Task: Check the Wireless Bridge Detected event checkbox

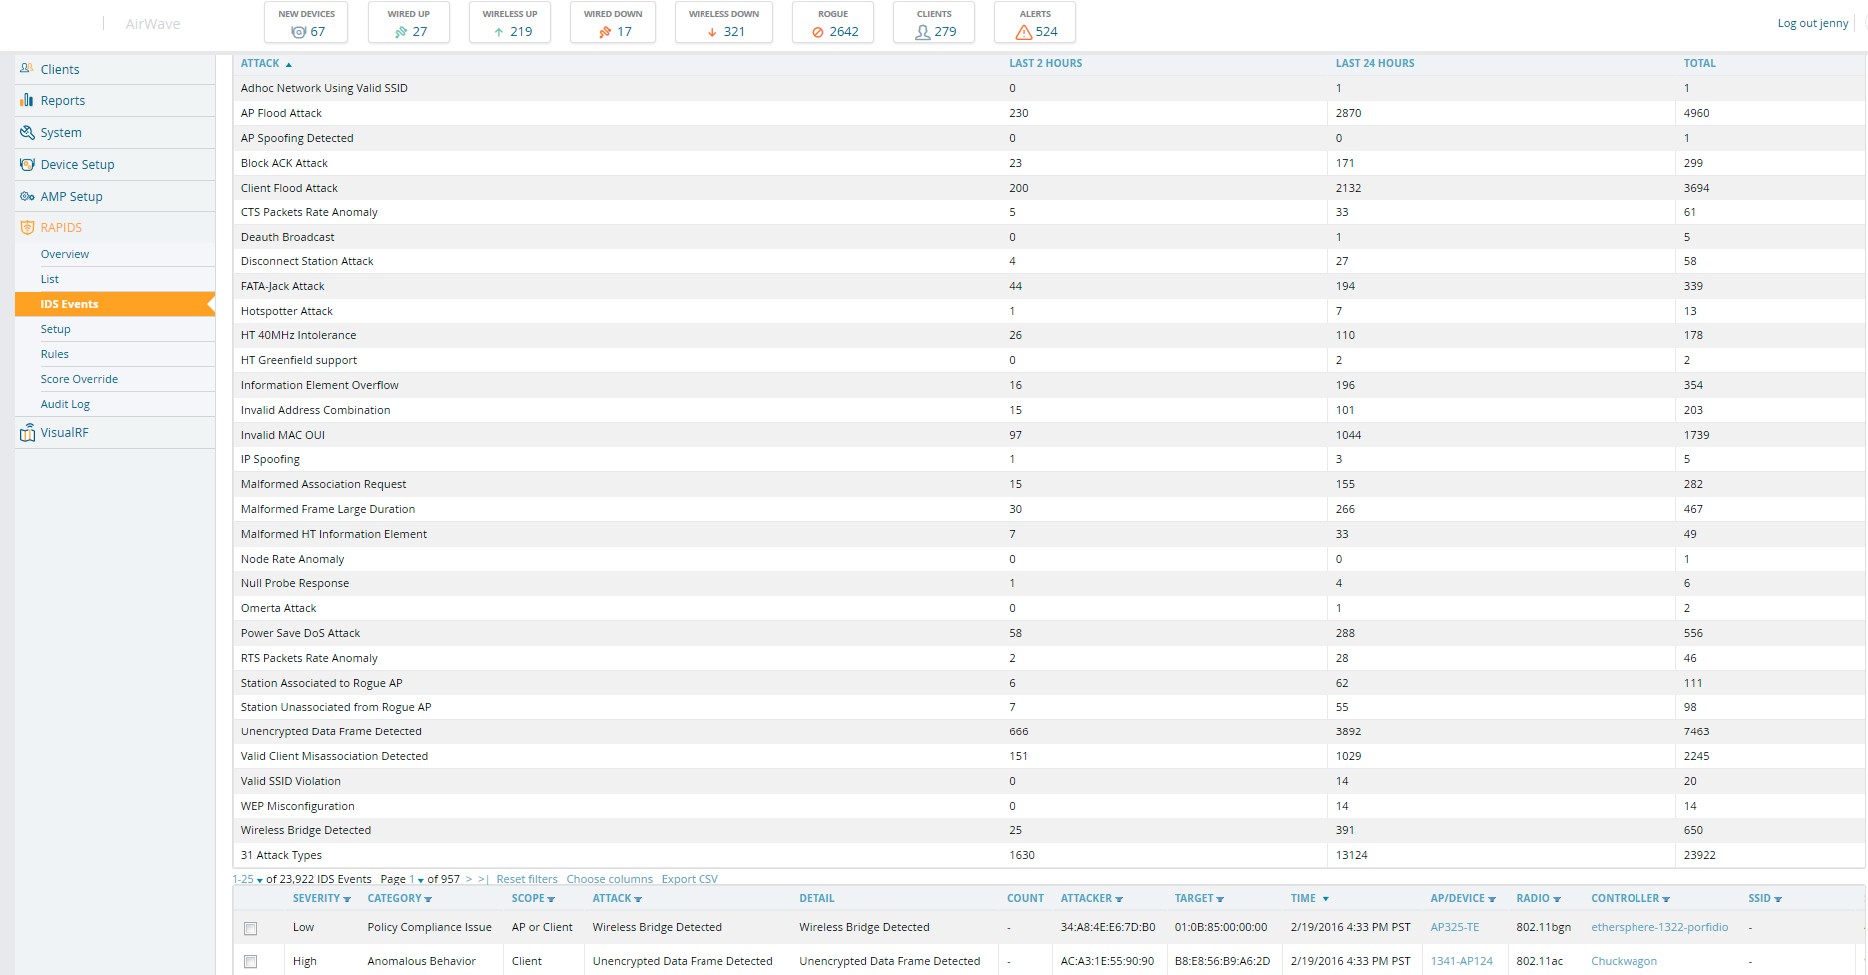Action: (250, 928)
